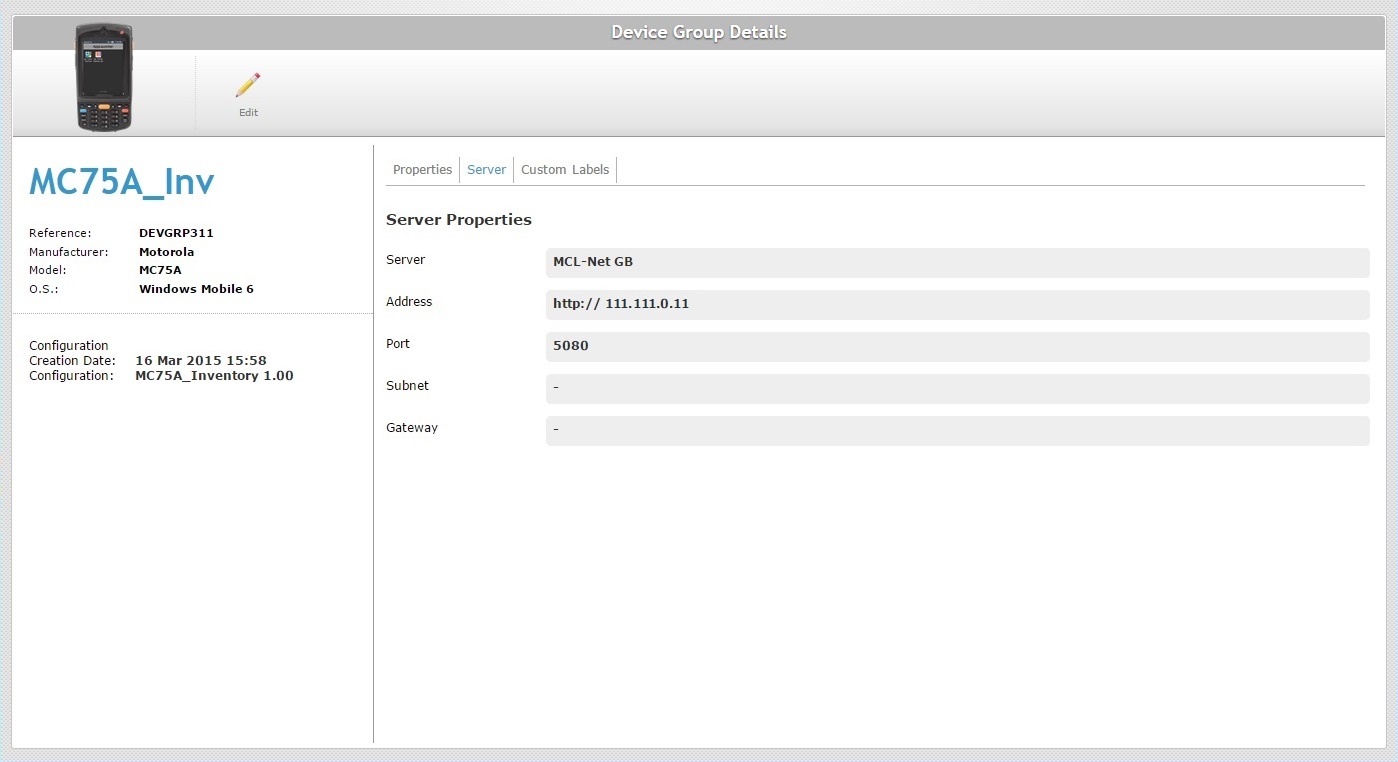Click the Port field showing 5080
This screenshot has height=762, width=1398.
[x=957, y=347]
